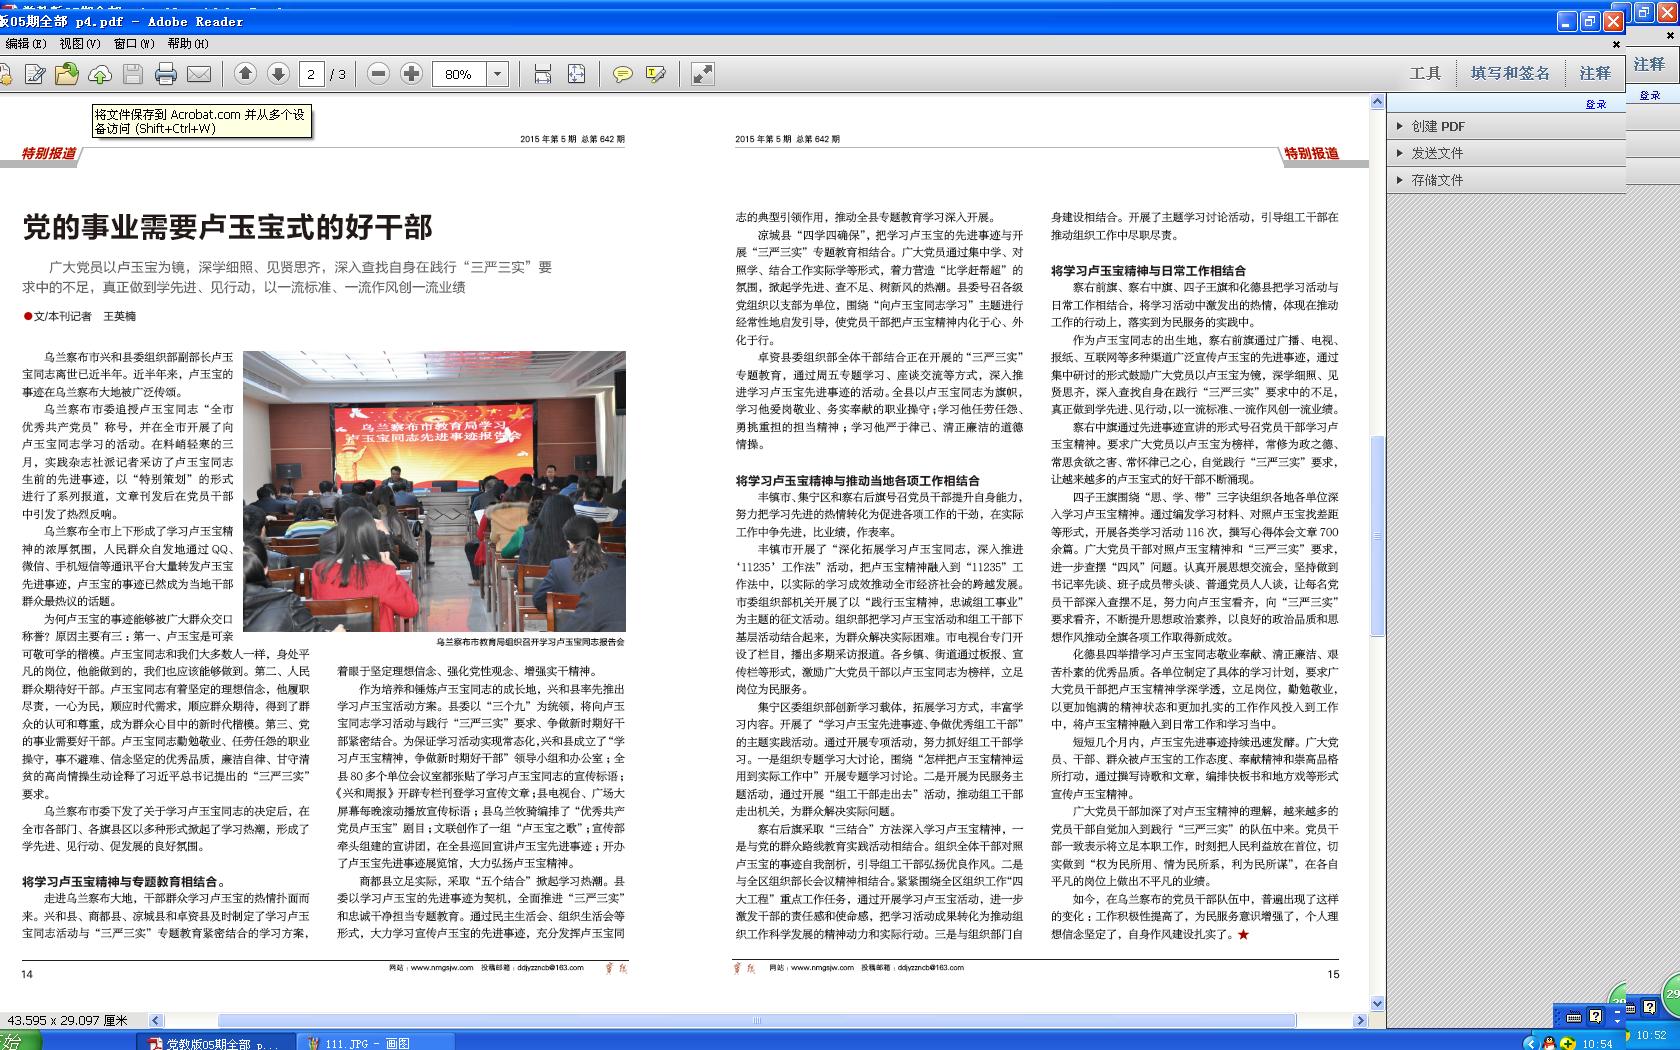Switch to read mode with the expand arrows icon
Screen dimensions: 1680x1050
703,74
